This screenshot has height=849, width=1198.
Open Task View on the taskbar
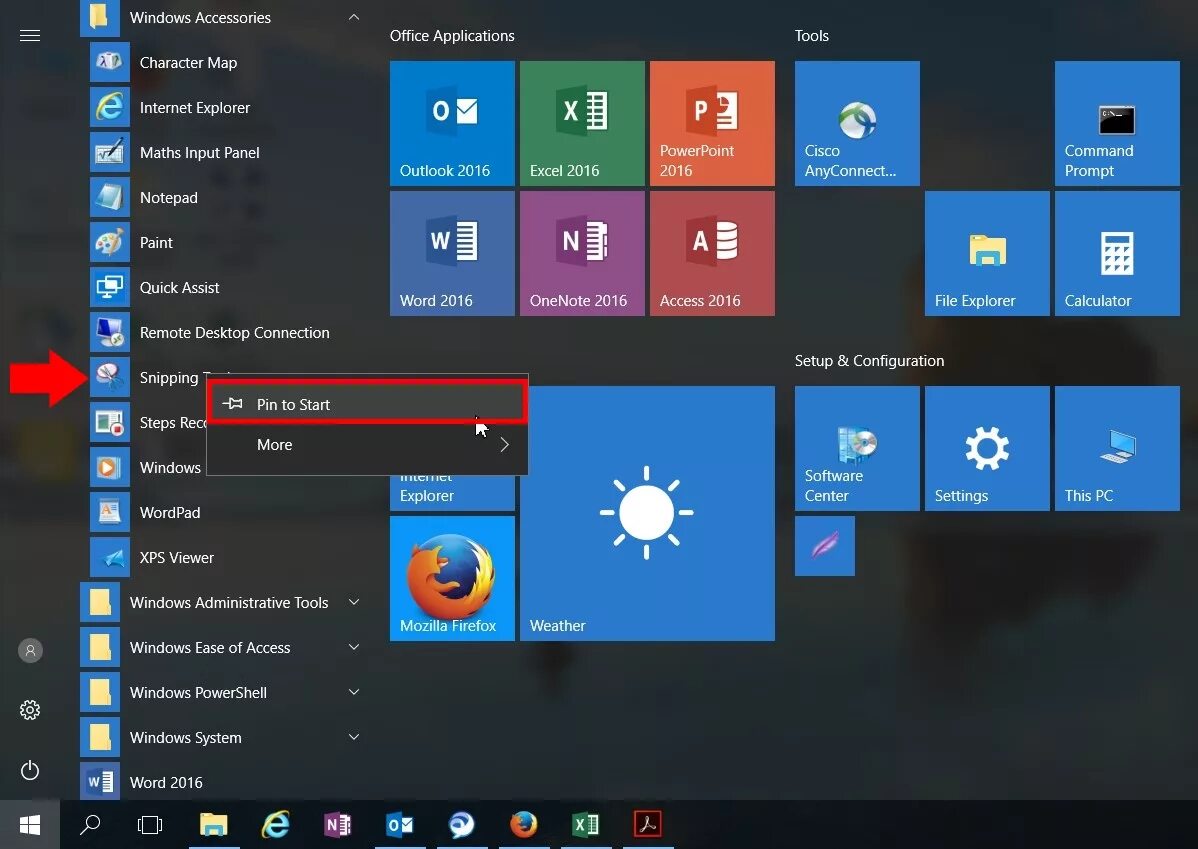pyautogui.click(x=150, y=825)
